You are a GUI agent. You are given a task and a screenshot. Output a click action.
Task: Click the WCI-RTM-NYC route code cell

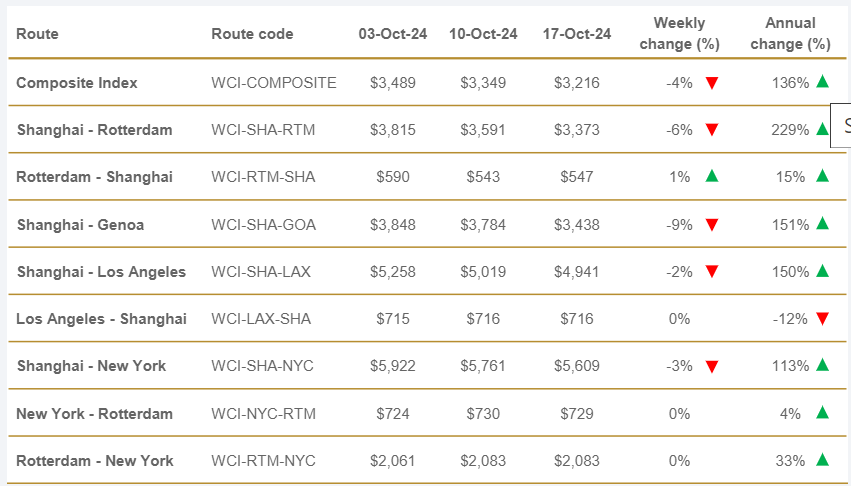pyautogui.click(x=263, y=461)
